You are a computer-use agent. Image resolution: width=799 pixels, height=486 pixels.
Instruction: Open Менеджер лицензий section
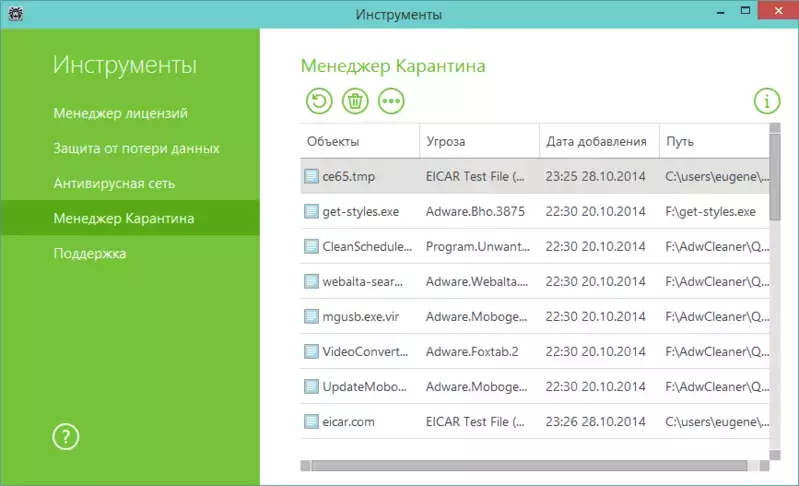coord(120,113)
